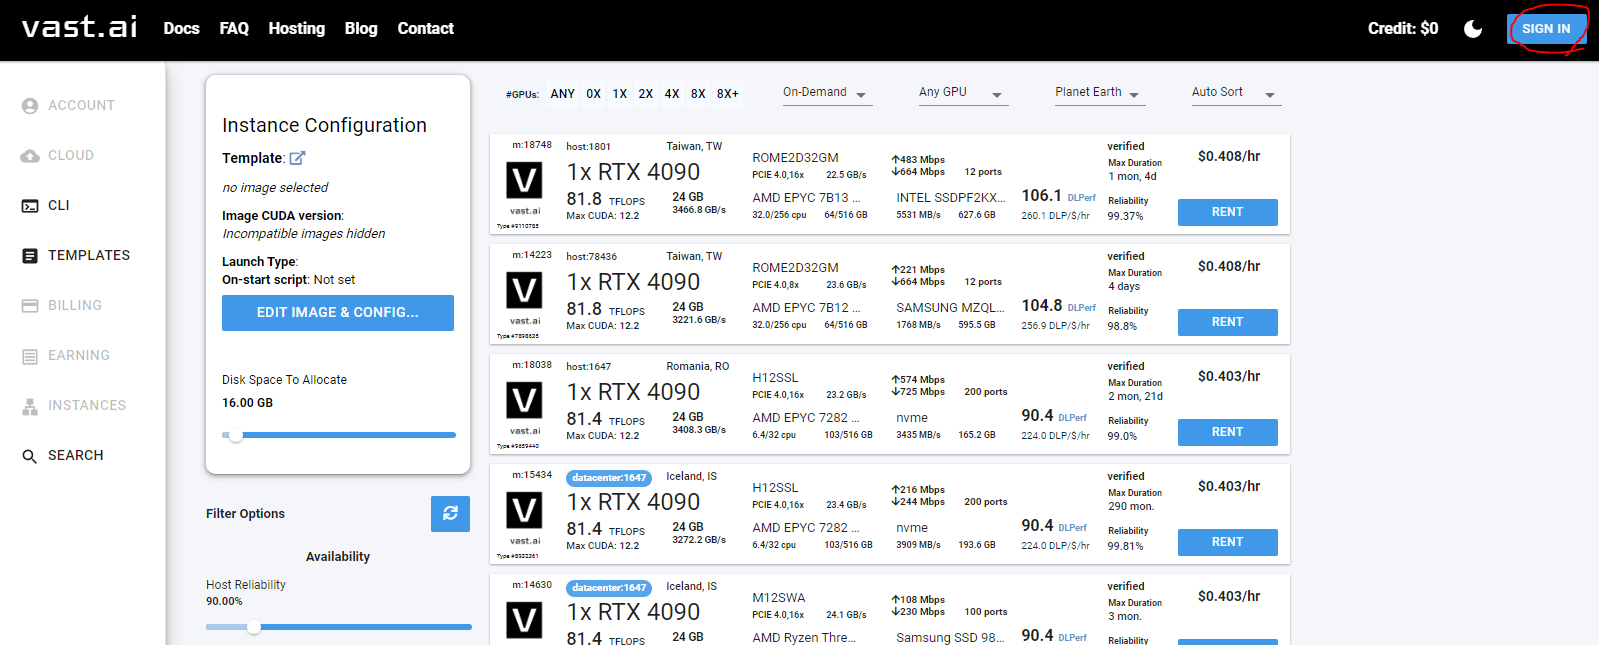Select 0X GPU count filter
This screenshot has width=1599, height=645.
click(x=594, y=94)
